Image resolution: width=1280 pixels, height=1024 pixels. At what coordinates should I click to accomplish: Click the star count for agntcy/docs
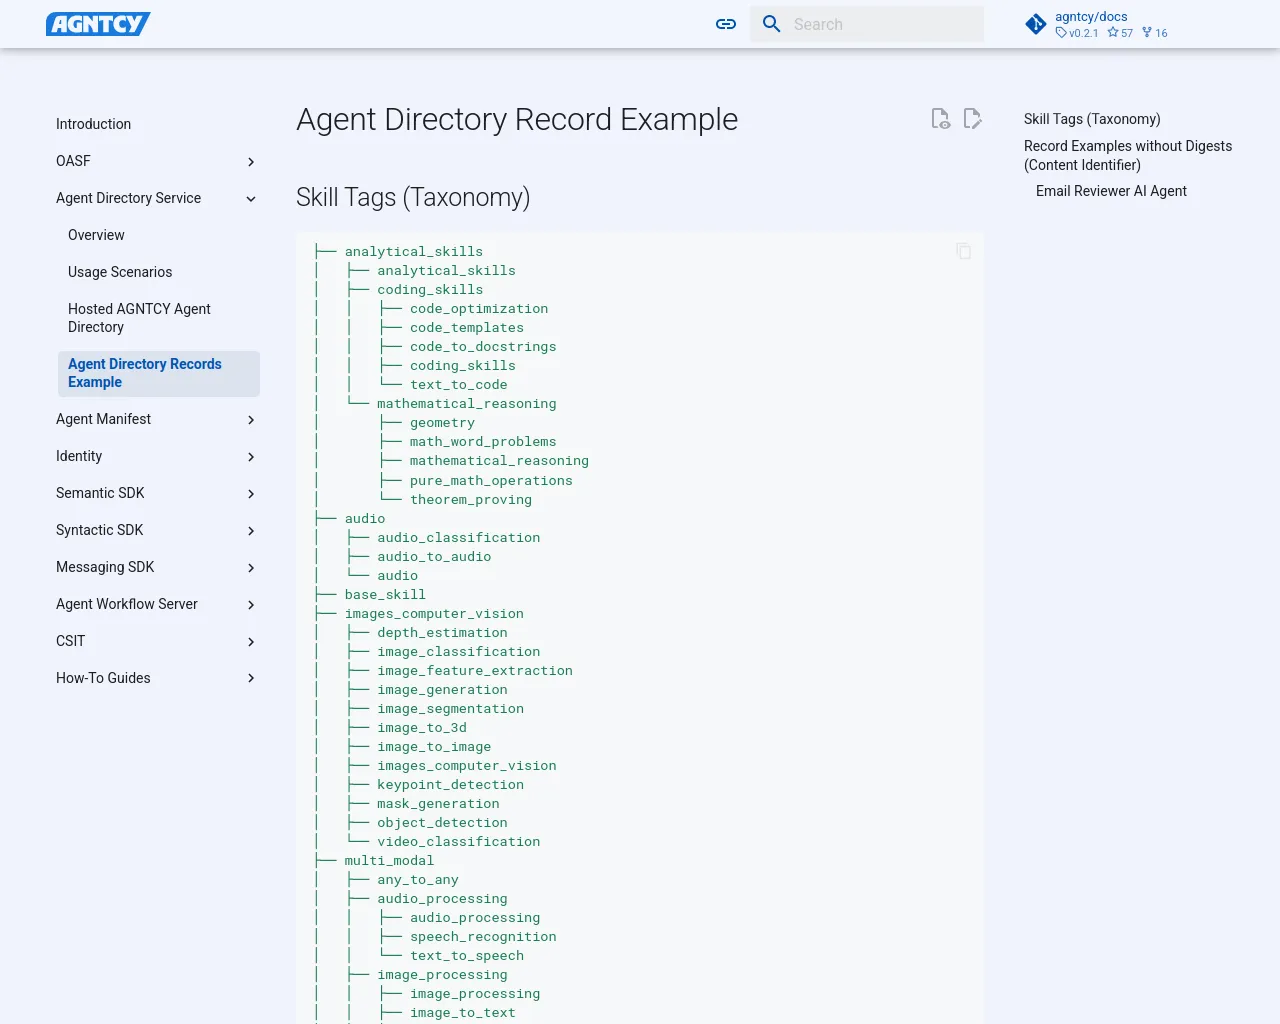1120,33
